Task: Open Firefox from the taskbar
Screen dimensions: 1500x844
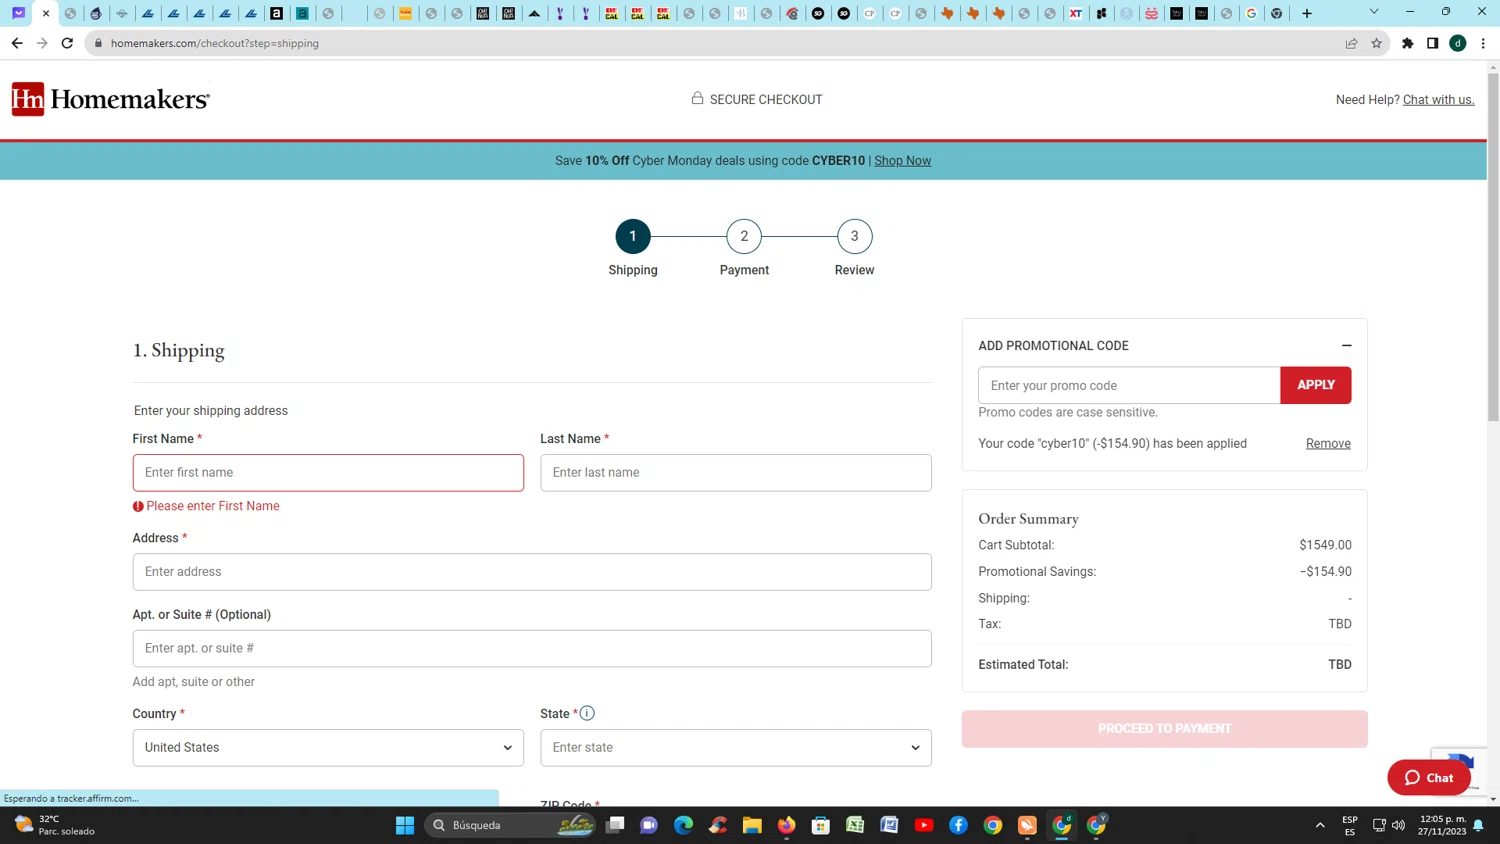Action: 787,825
